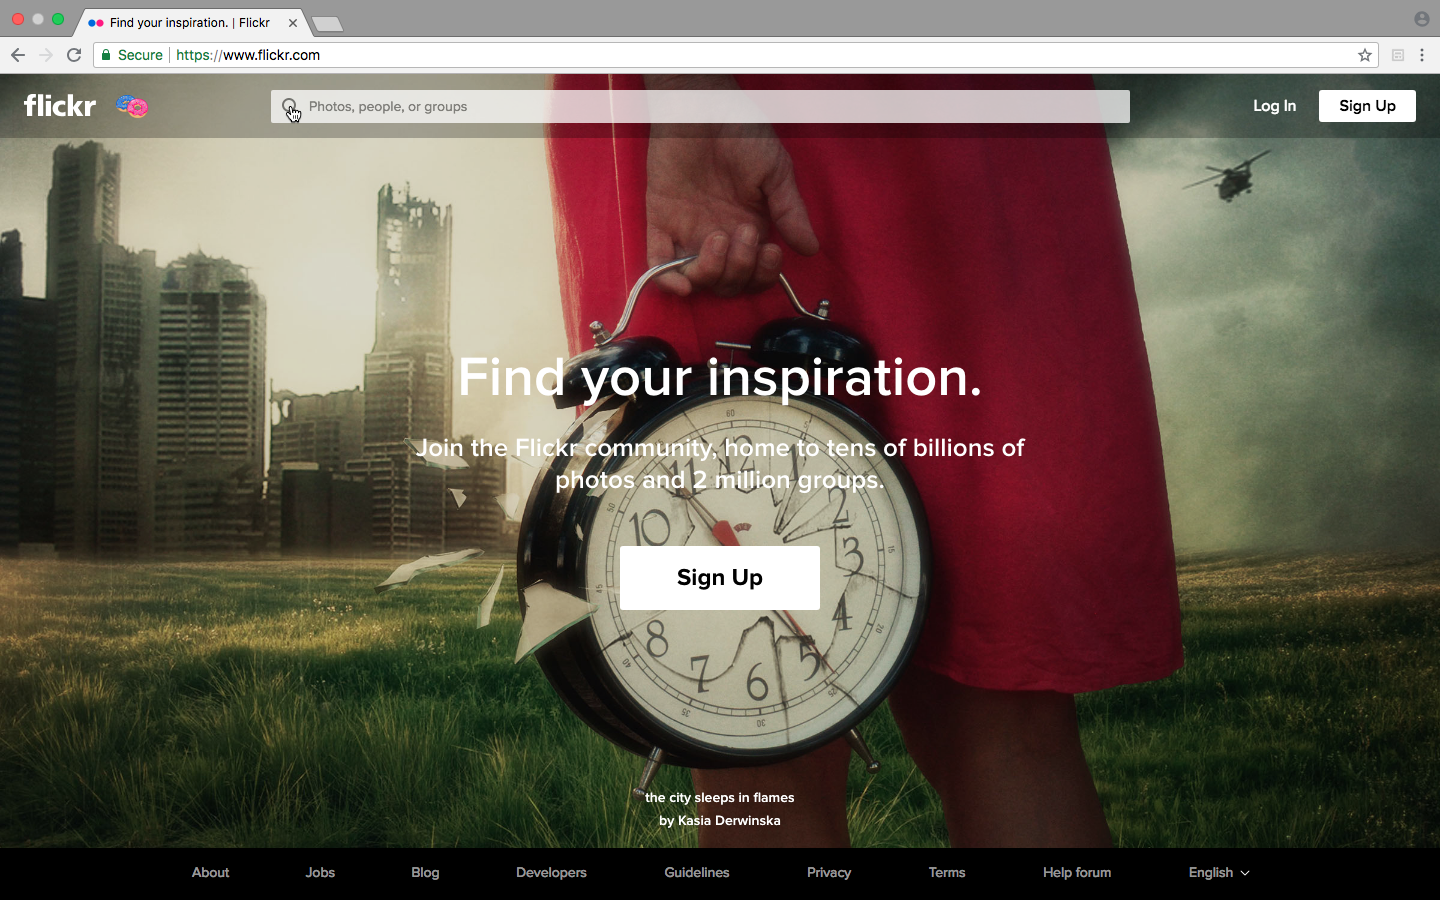The image size is (1440, 900).
Task: Go back to previous page
Action: (18, 55)
